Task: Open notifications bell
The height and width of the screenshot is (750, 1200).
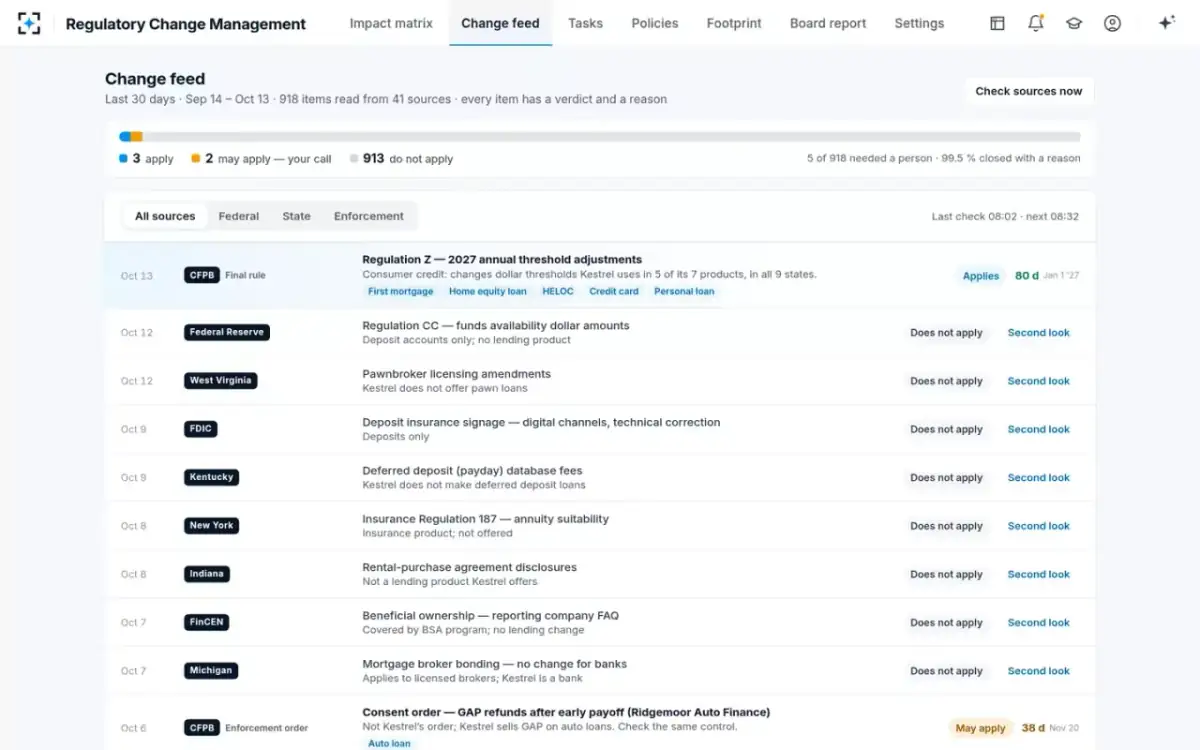Action: tap(1036, 23)
